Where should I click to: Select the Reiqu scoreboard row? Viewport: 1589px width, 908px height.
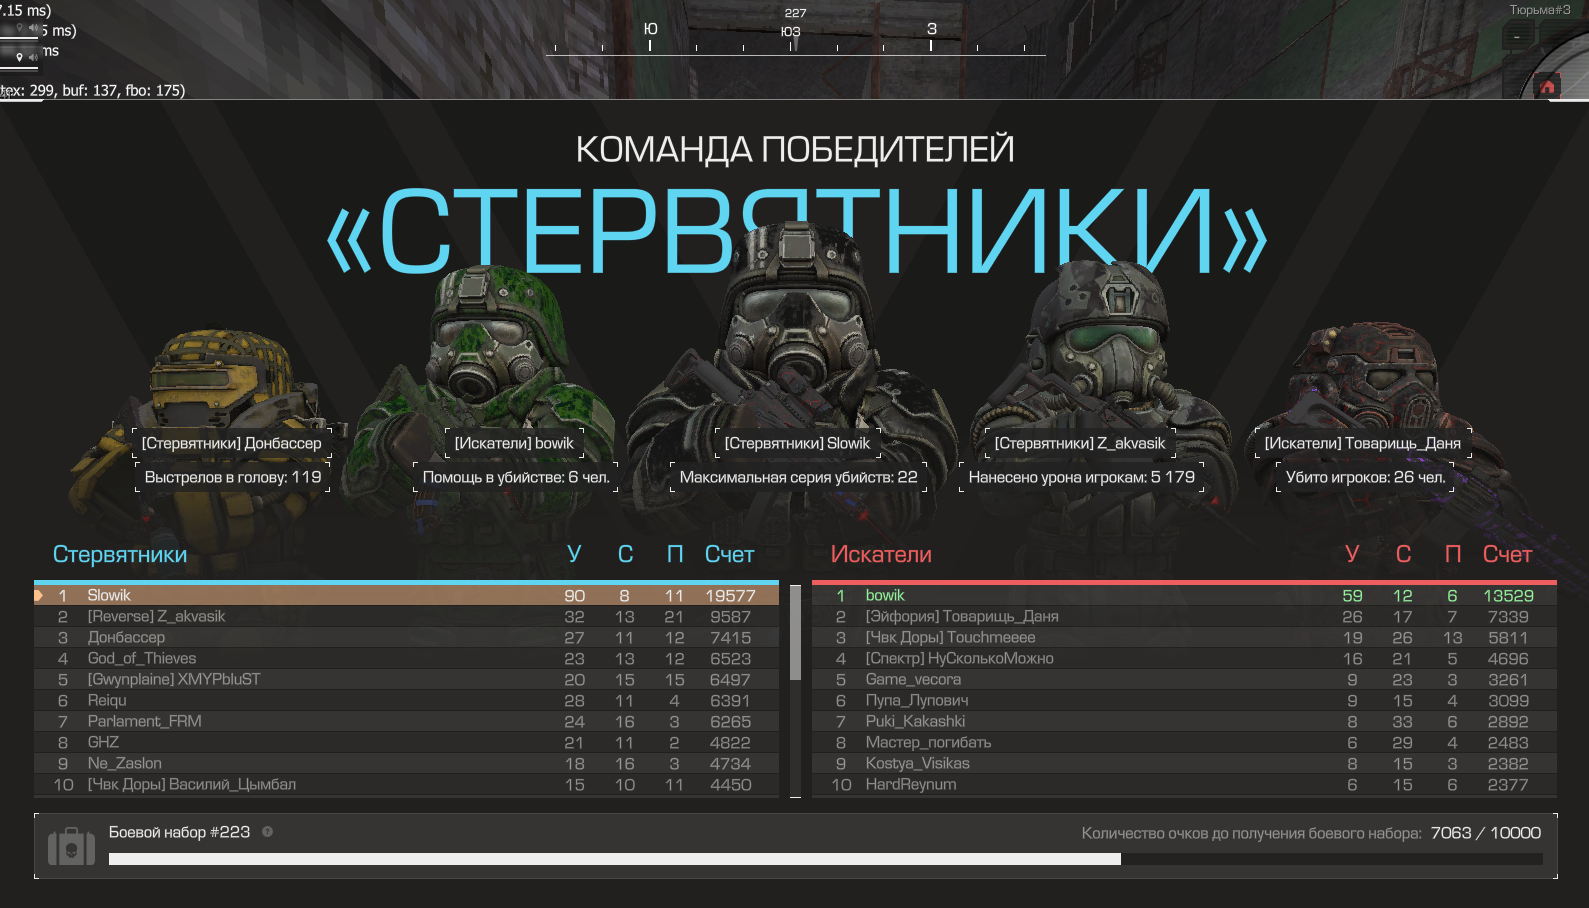[x=406, y=700]
